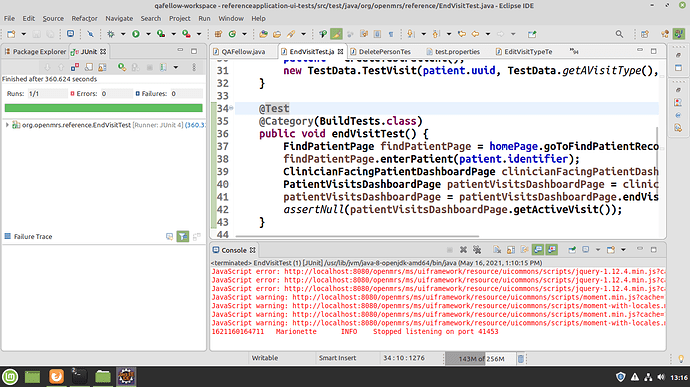Click the Pin Console icon
690x387 pixels.
pyautogui.click(x=572, y=250)
